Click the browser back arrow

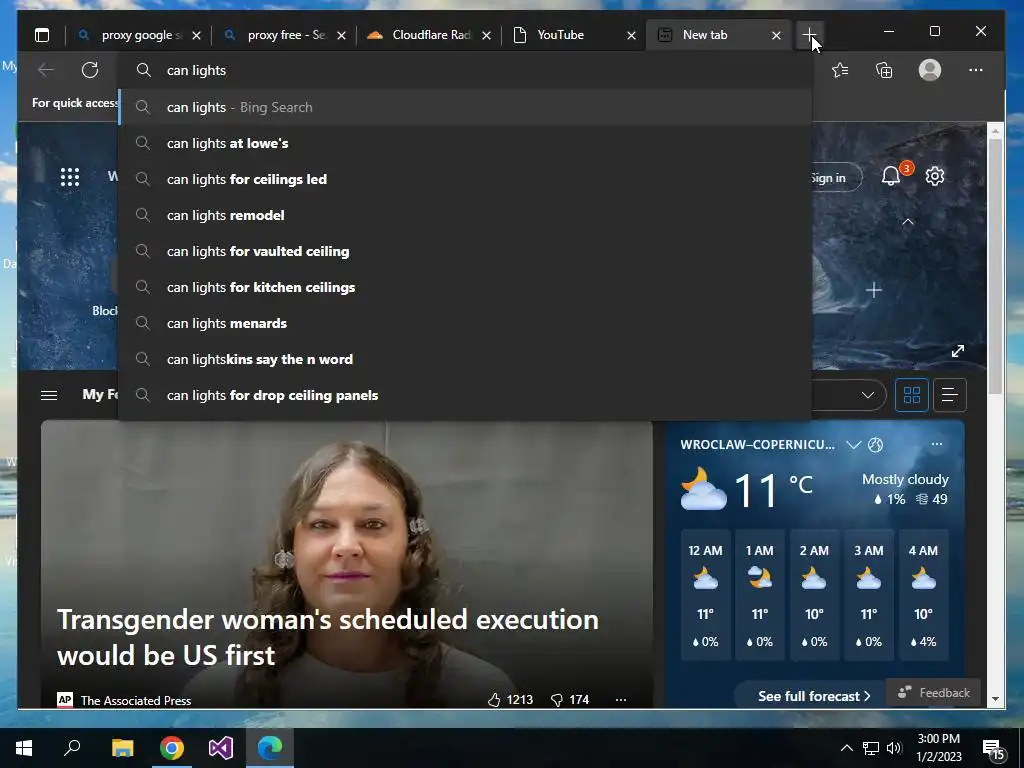tap(46, 70)
